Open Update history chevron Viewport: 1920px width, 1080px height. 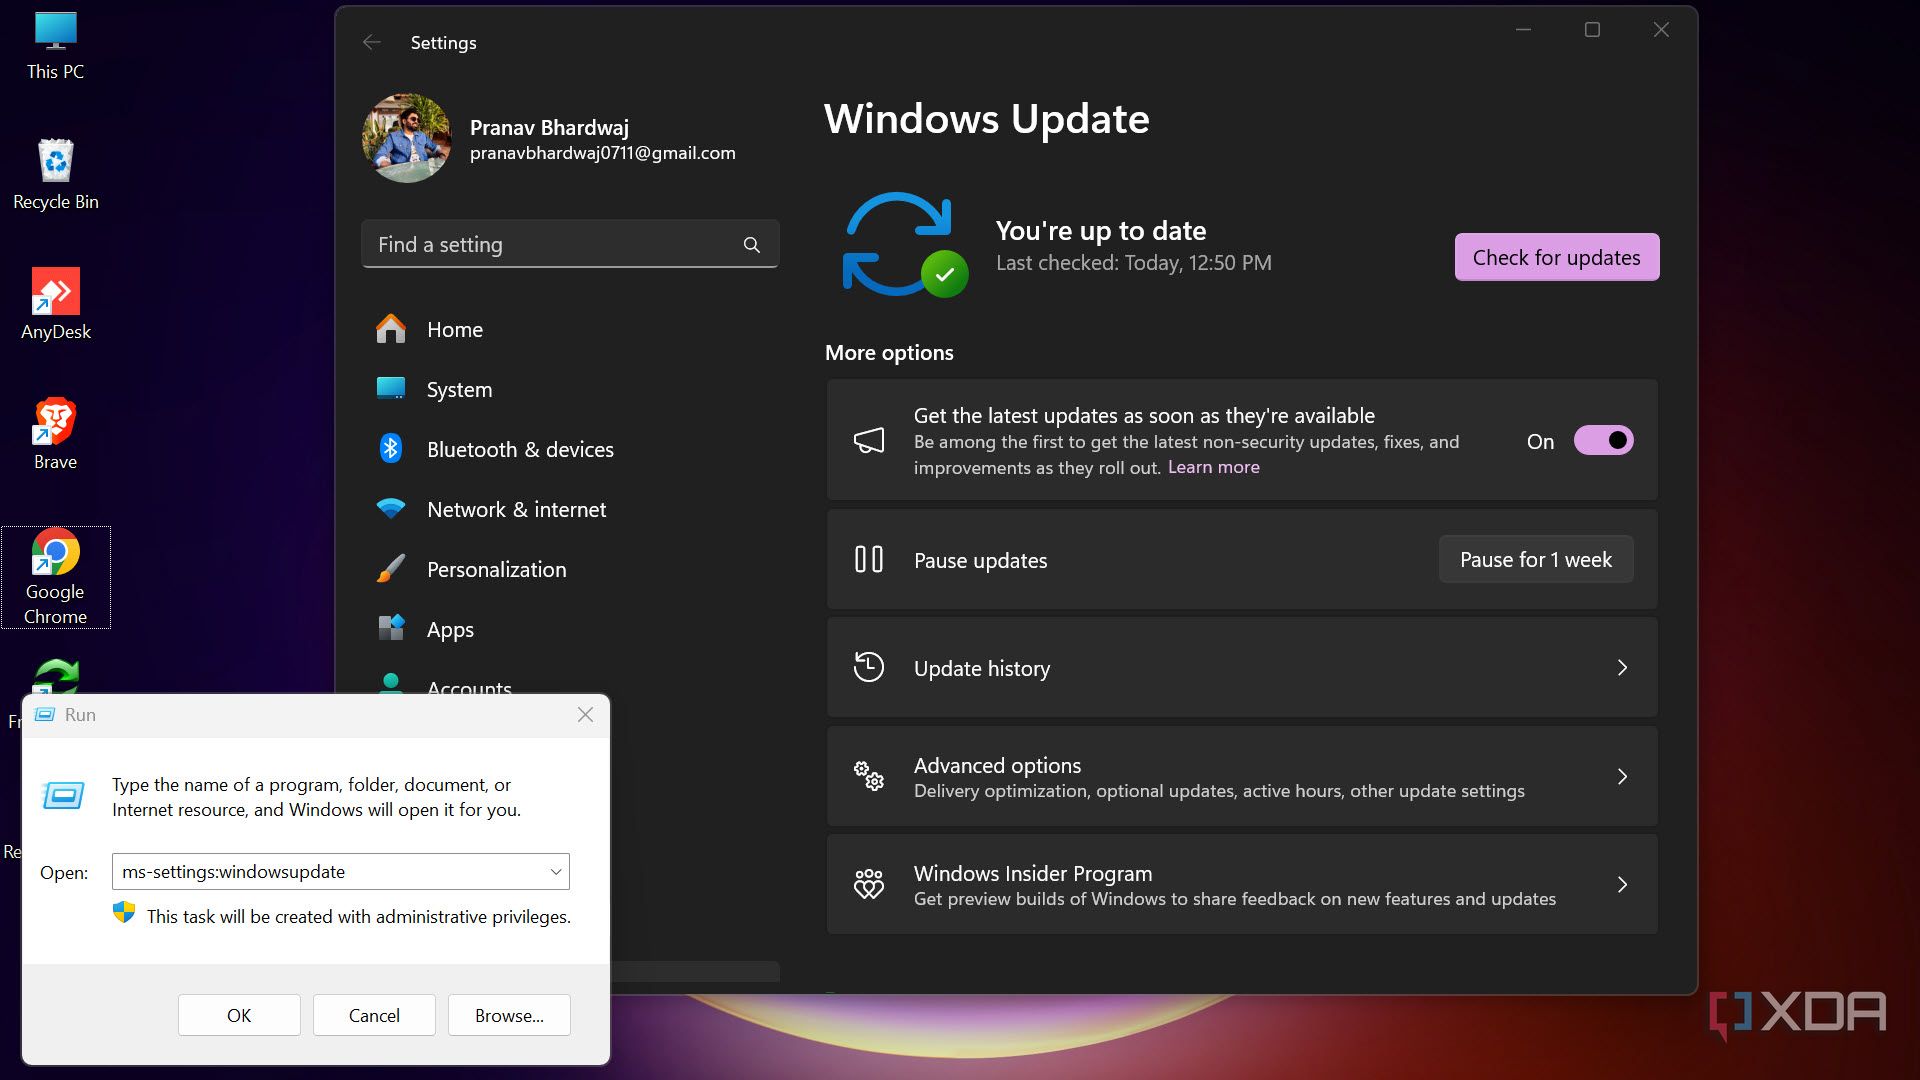point(1622,667)
